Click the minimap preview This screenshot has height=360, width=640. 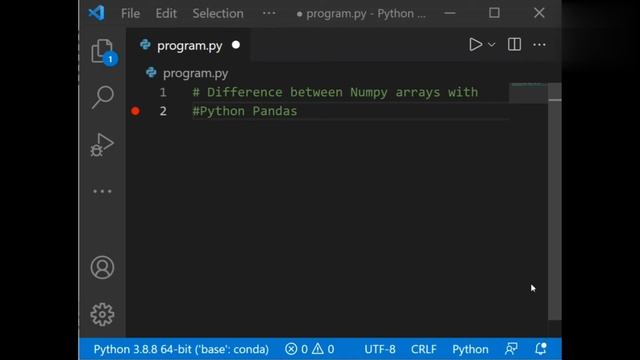tap(528, 93)
